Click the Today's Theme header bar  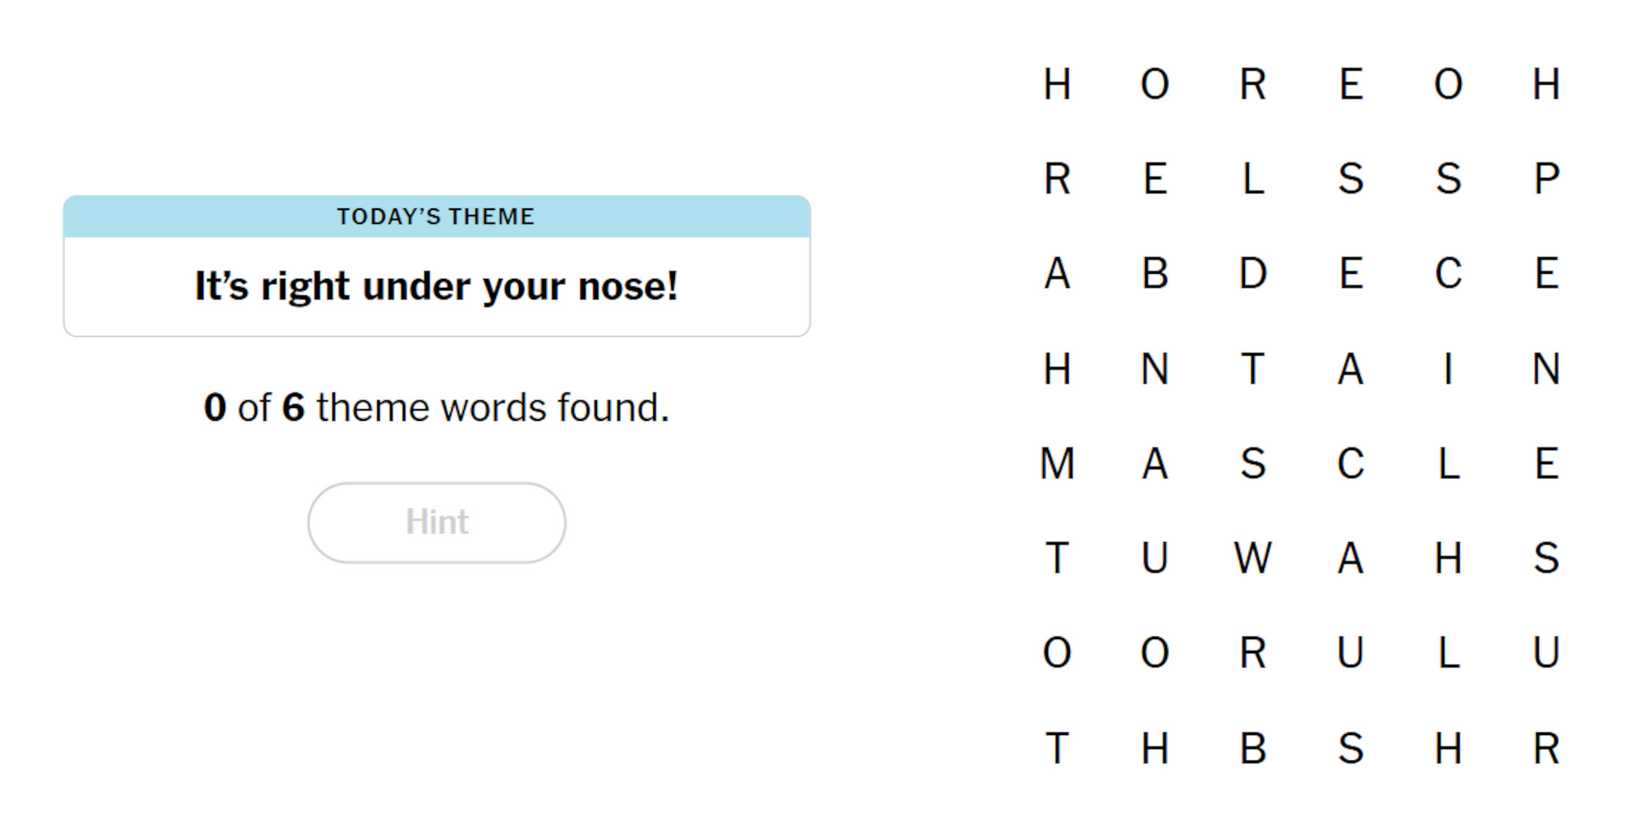(x=436, y=217)
